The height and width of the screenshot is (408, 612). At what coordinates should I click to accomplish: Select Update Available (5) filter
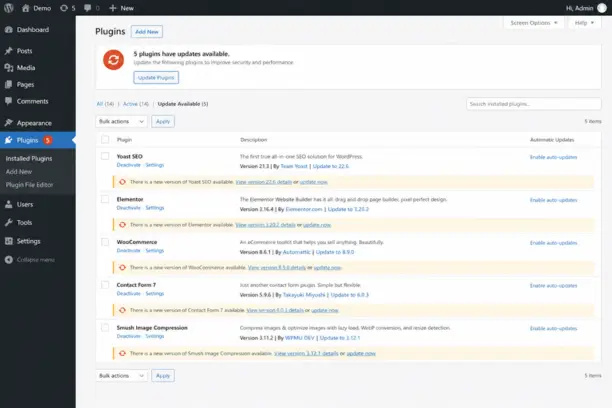click(x=183, y=104)
